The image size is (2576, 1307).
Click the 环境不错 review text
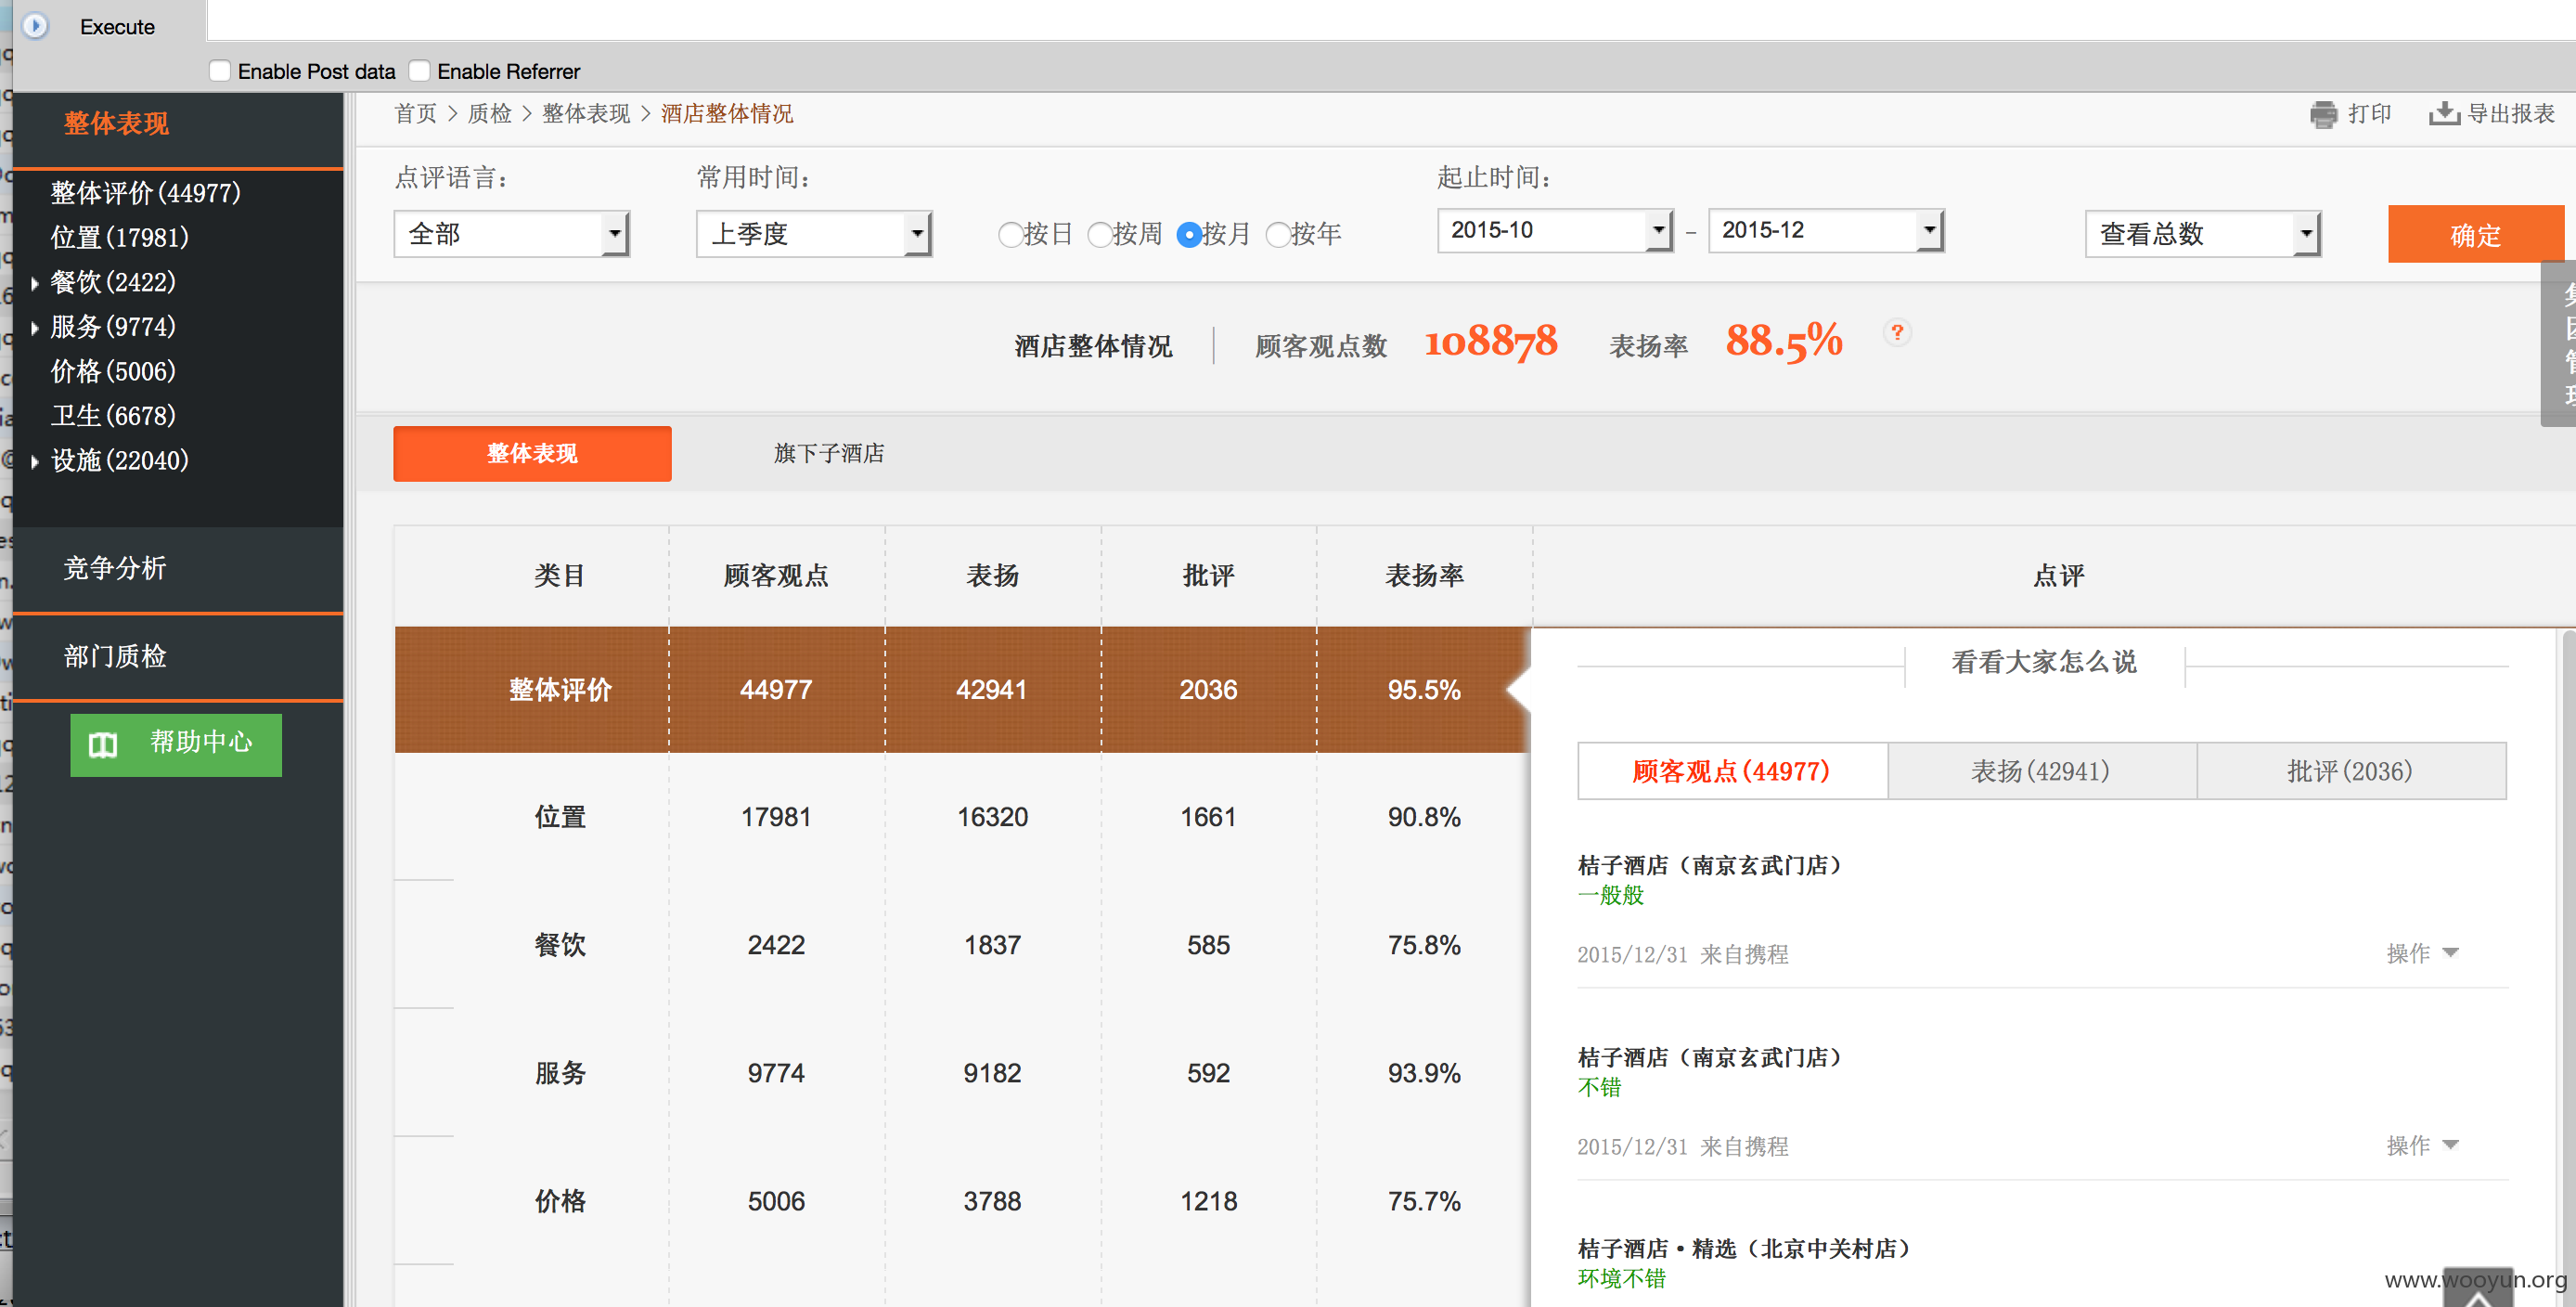point(1621,1278)
